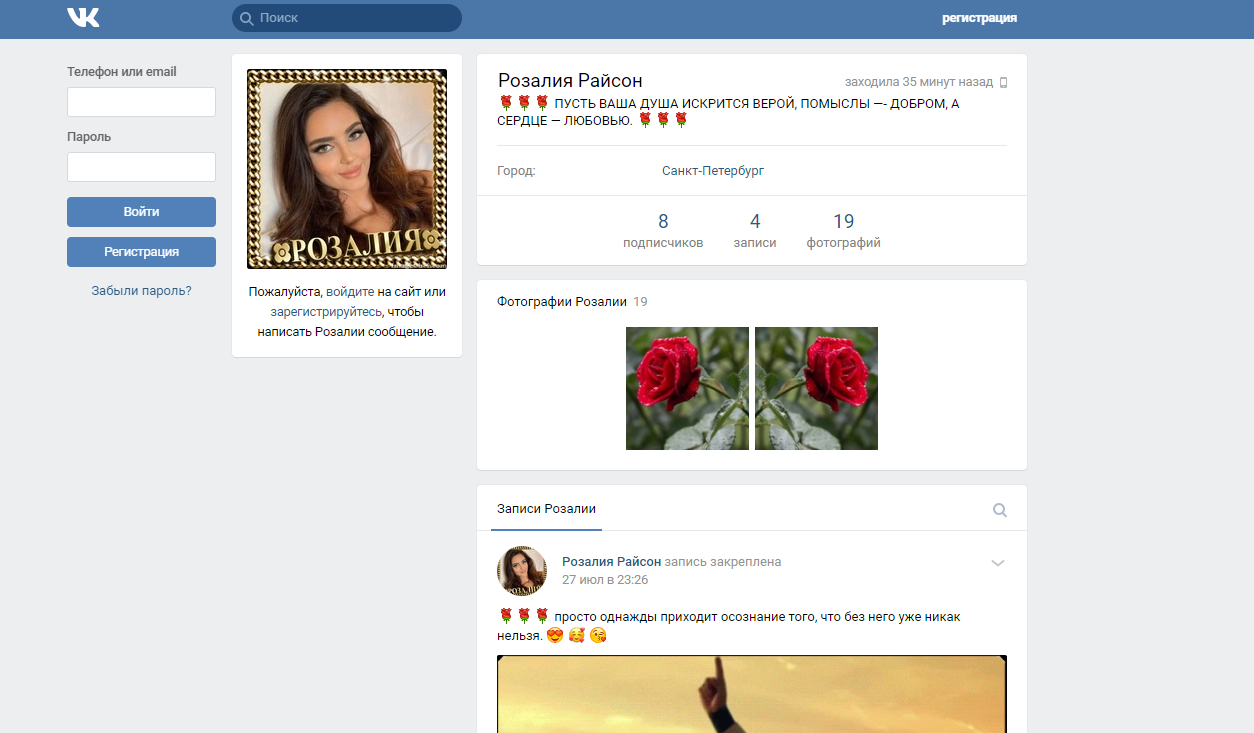
Task: Click the profile name Розалия Райсон heading
Action: [570, 81]
